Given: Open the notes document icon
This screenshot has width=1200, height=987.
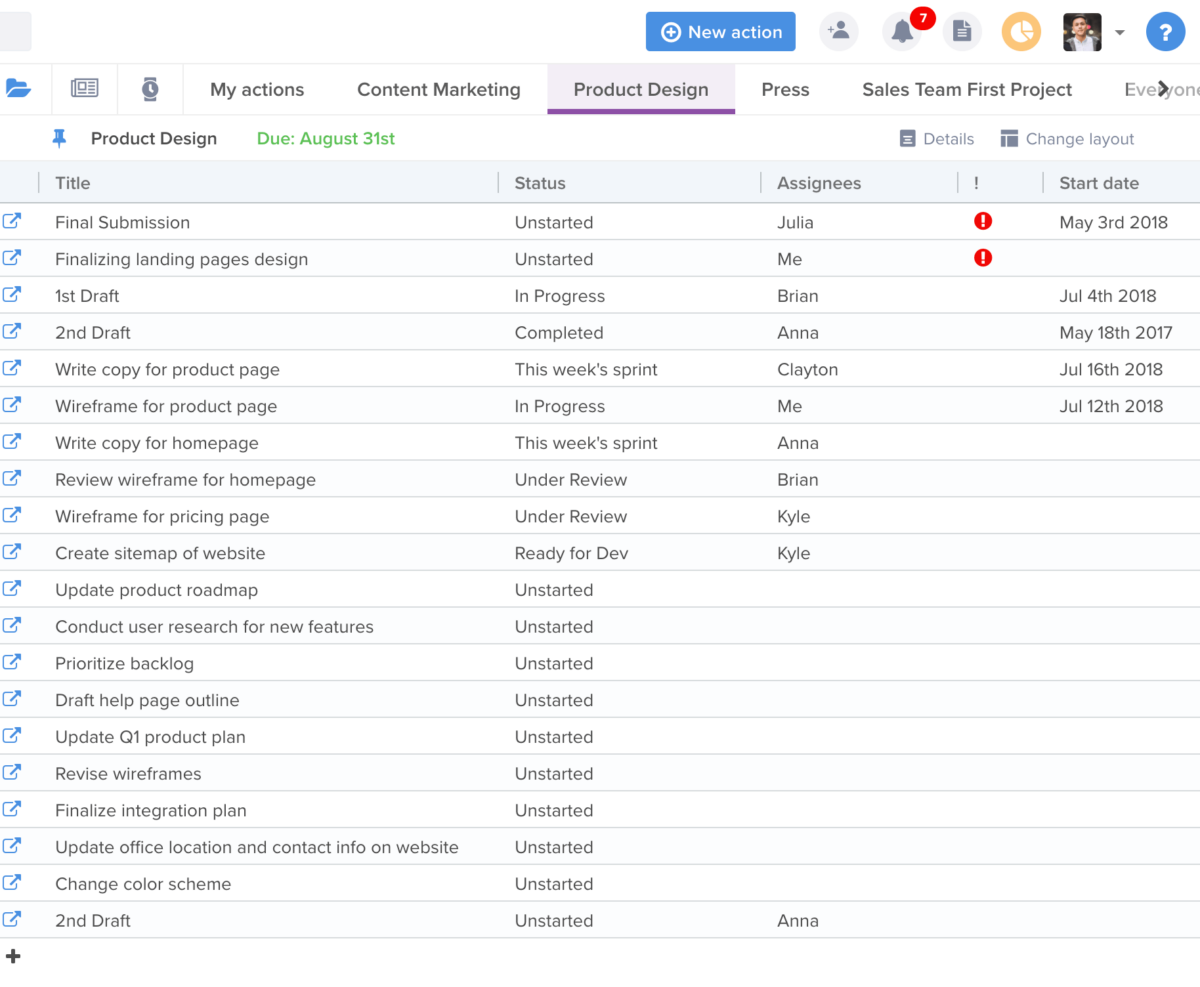Looking at the screenshot, I should point(962,31).
